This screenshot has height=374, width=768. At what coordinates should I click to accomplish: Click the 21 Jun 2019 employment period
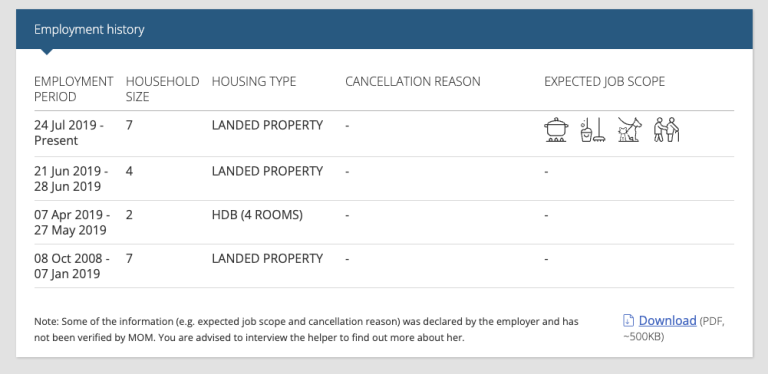(71, 179)
